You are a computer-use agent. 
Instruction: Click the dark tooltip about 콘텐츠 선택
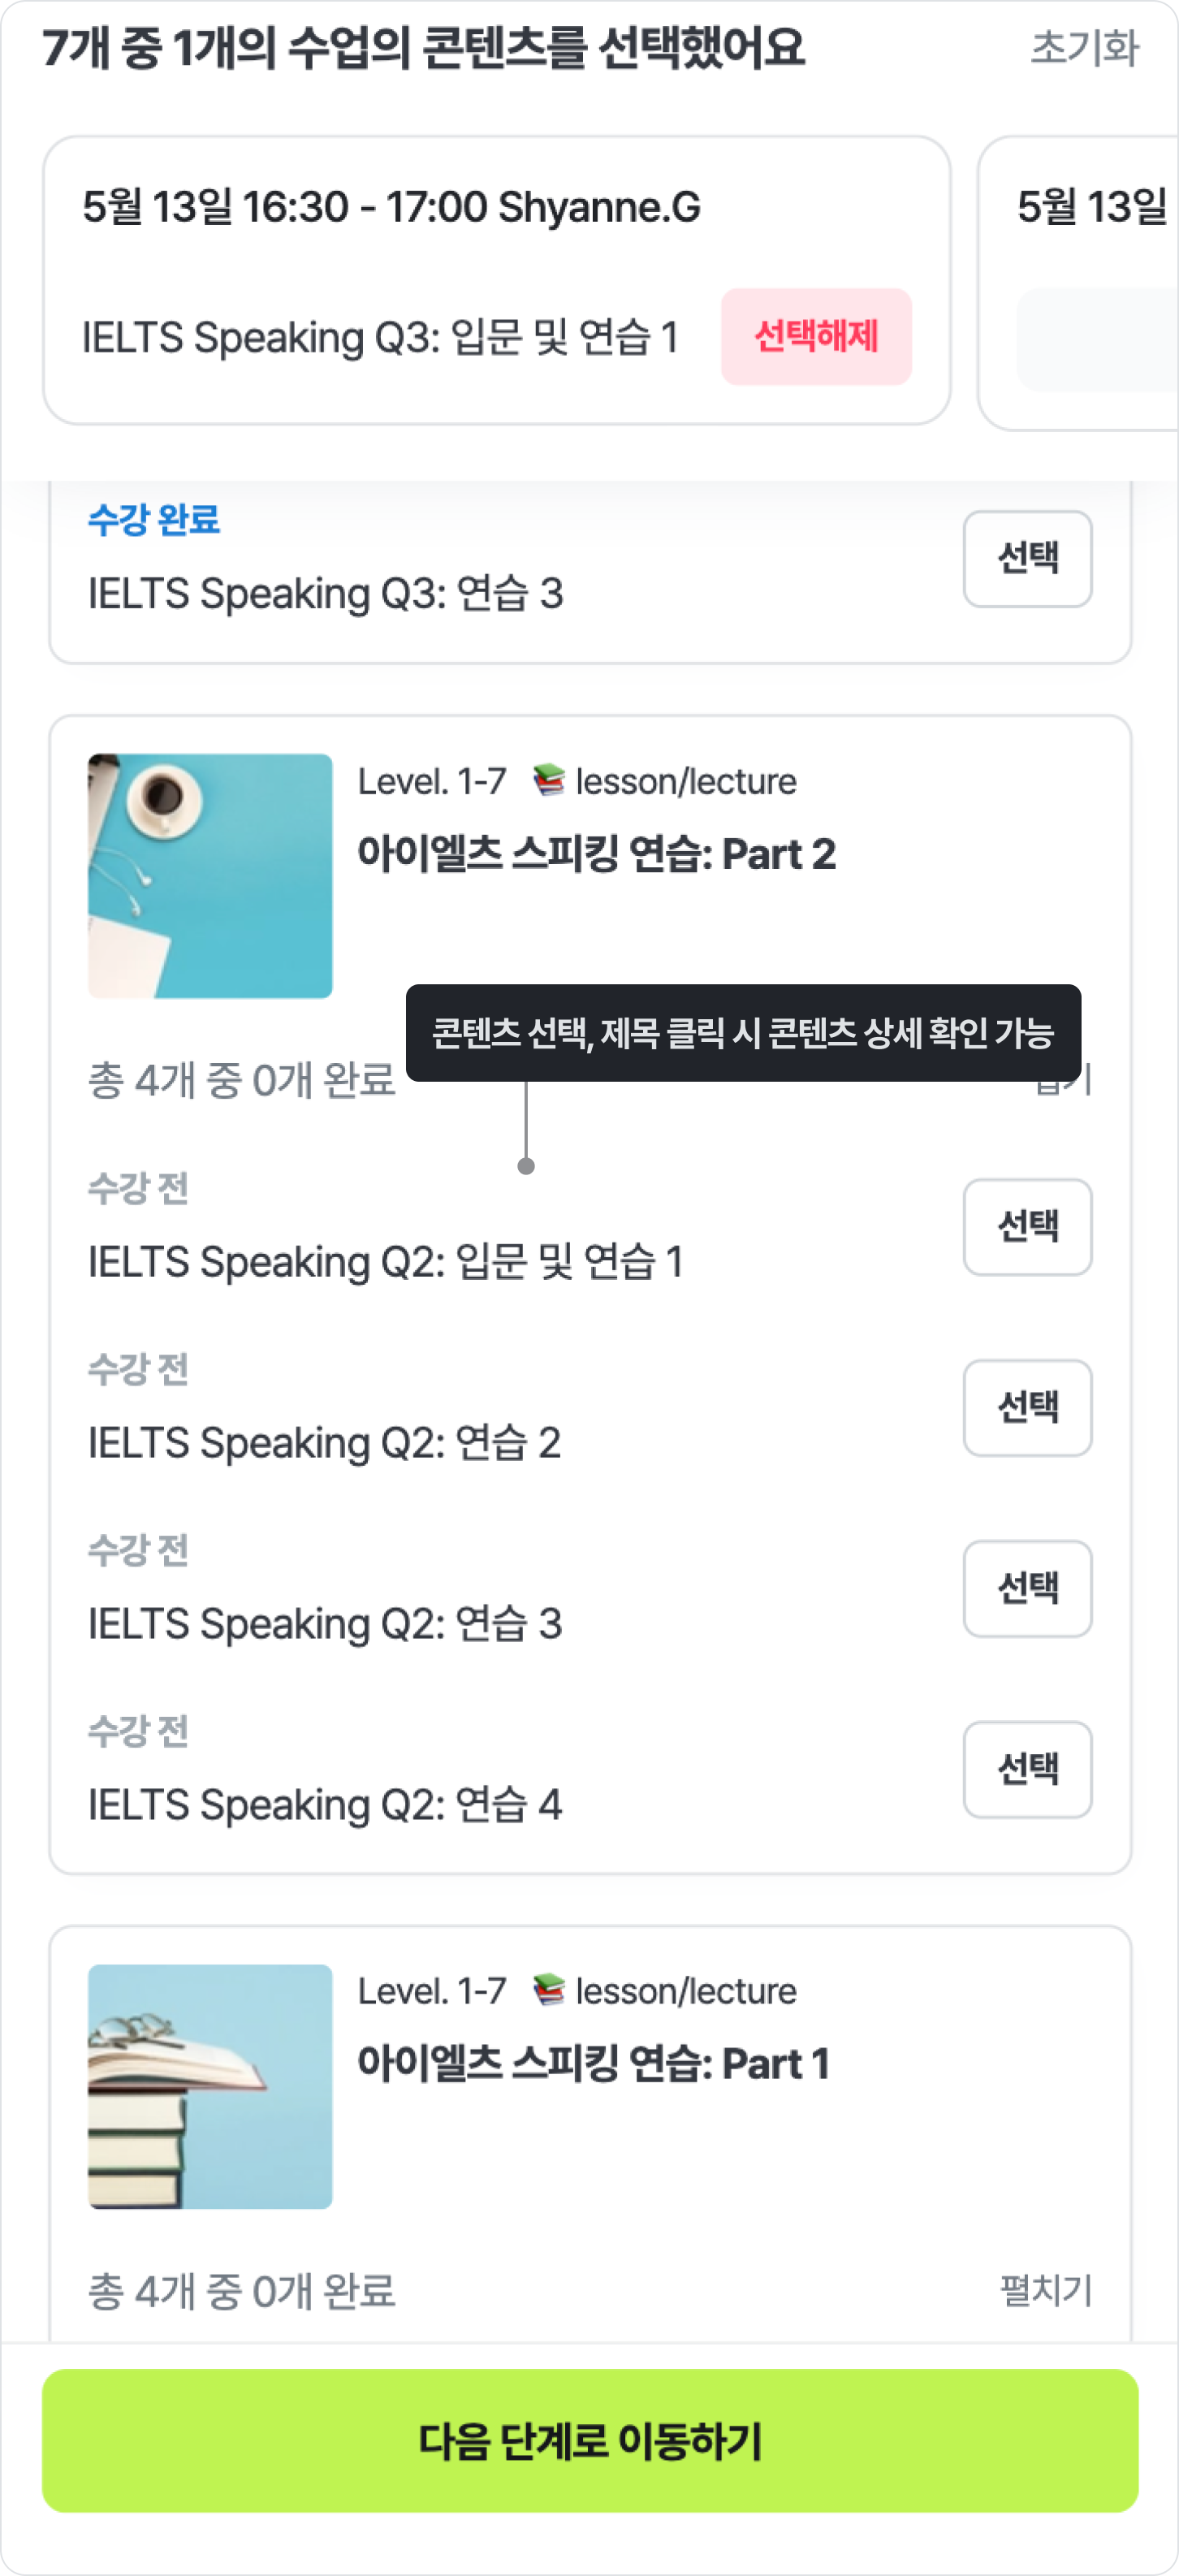point(743,1032)
